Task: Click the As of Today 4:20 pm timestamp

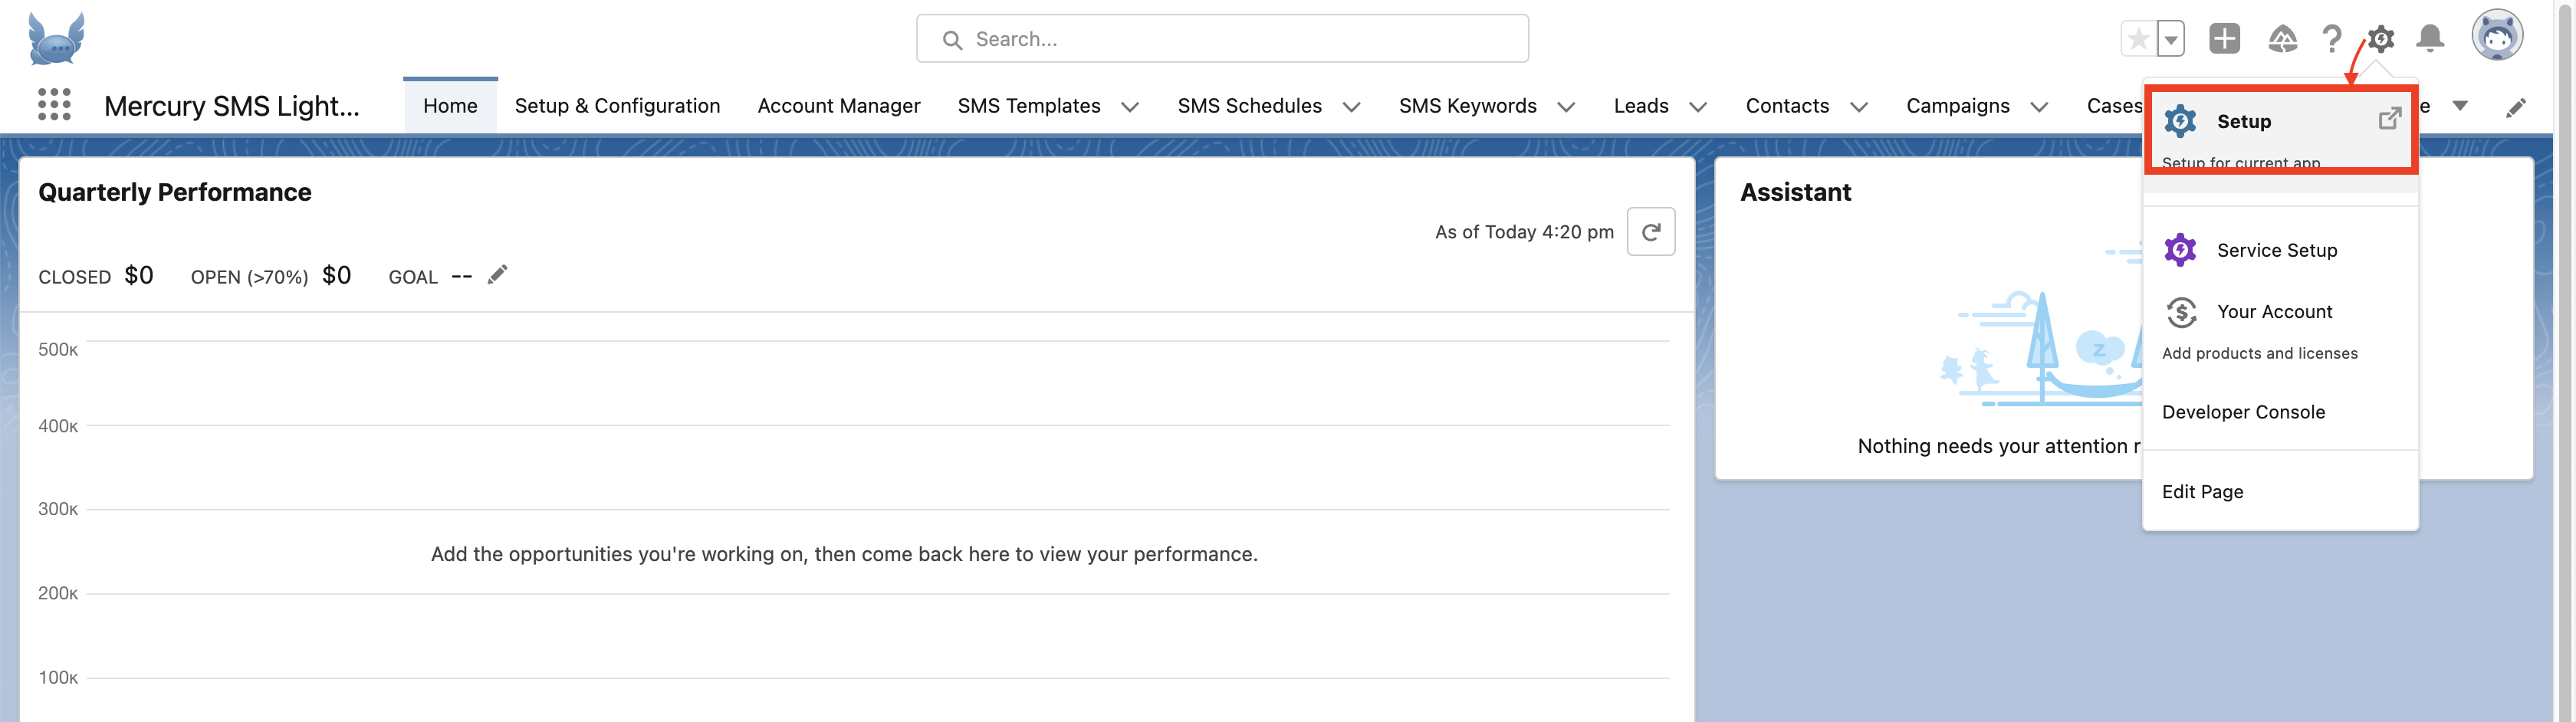Action: 1524,232
